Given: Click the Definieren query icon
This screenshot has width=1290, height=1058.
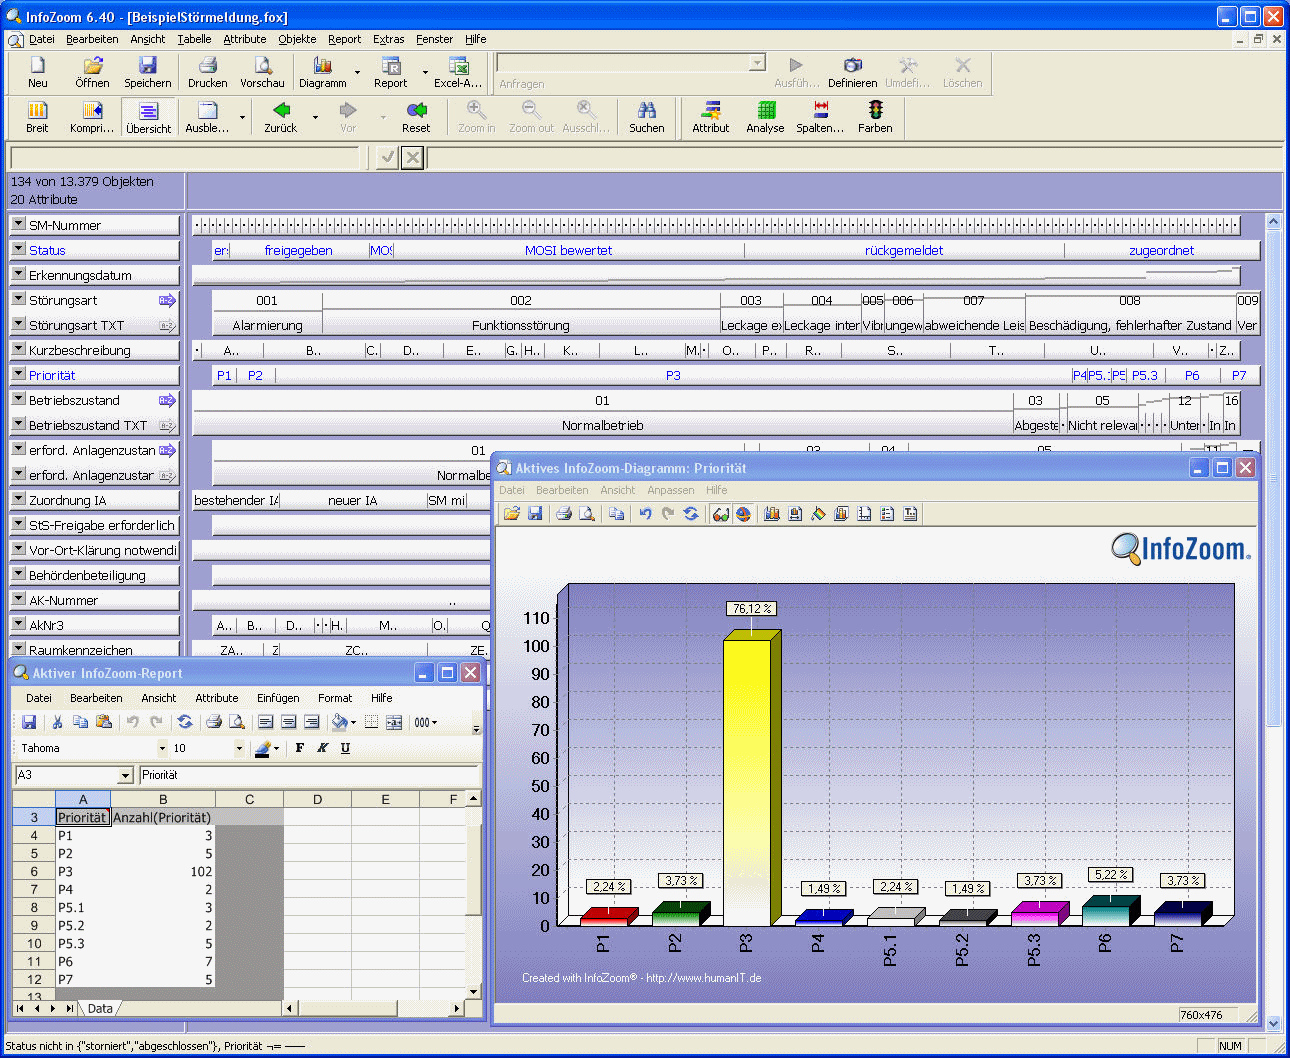Looking at the screenshot, I should pos(852,66).
